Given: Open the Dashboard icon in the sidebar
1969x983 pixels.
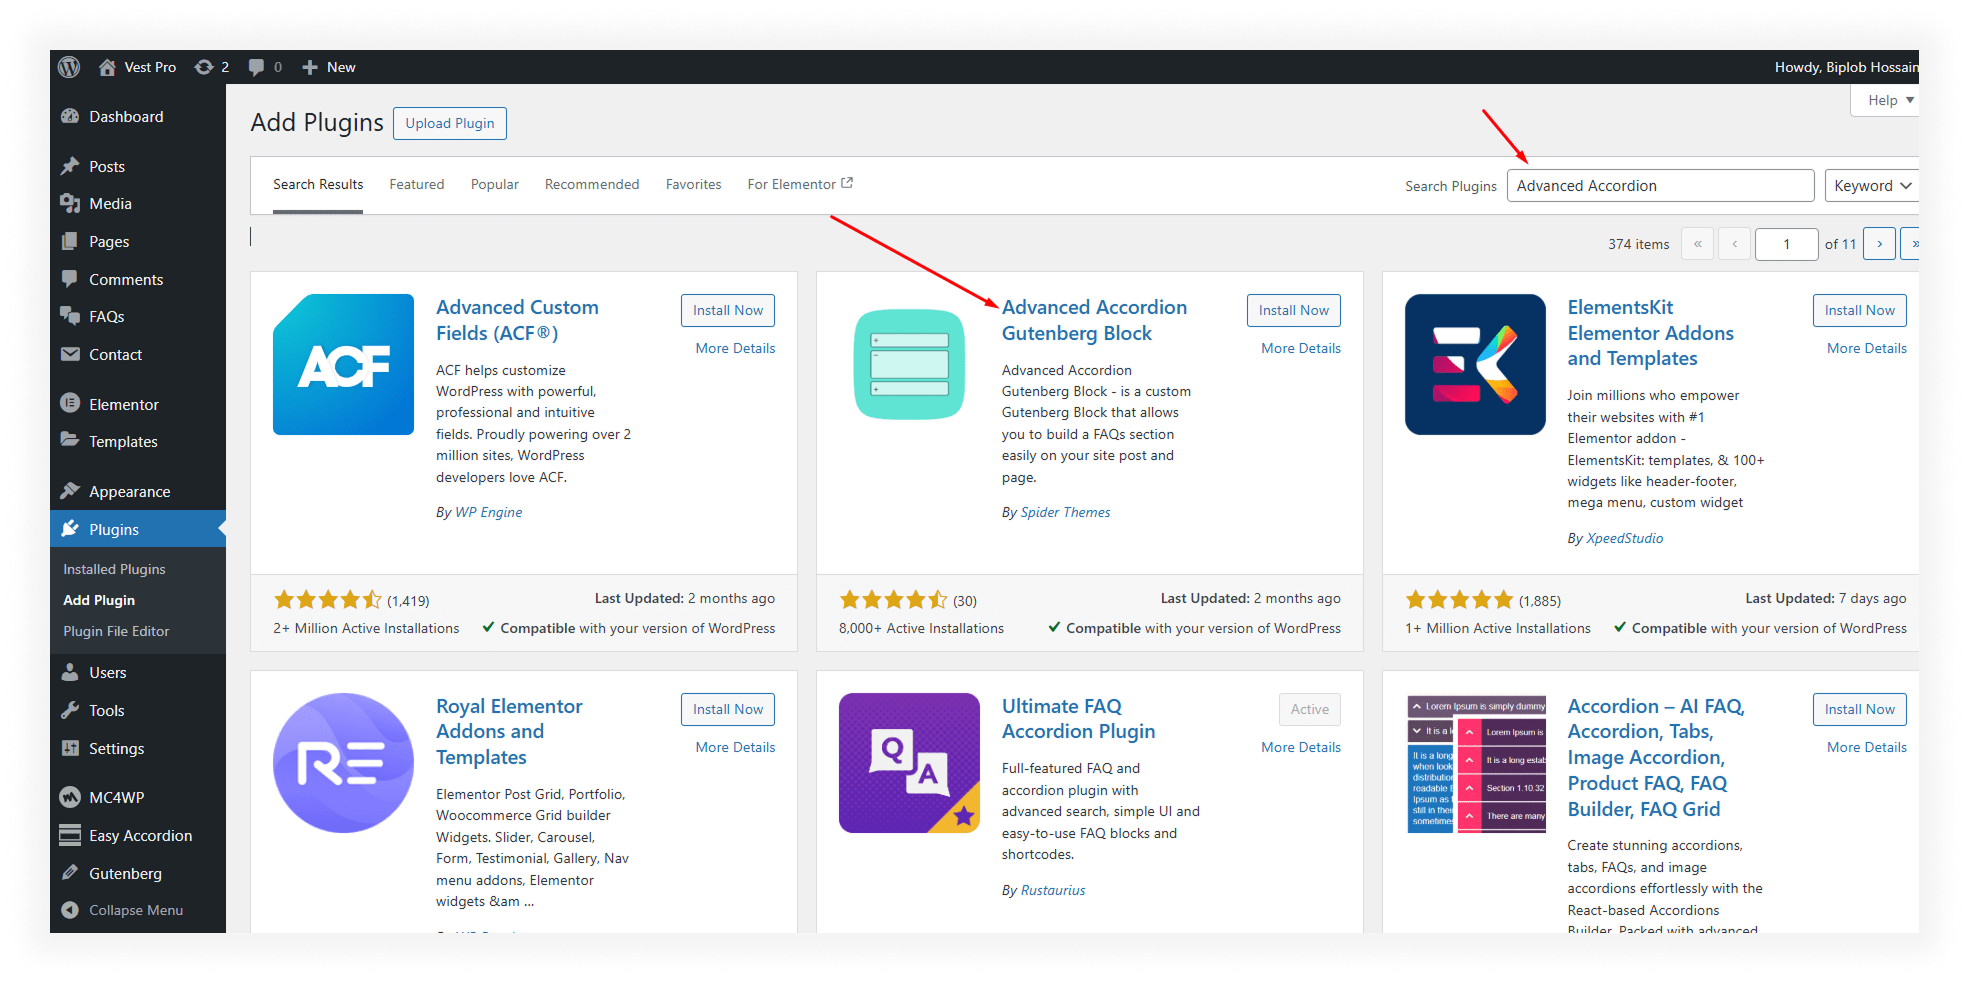Looking at the screenshot, I should pyautogui.click(x=70, y=116).
